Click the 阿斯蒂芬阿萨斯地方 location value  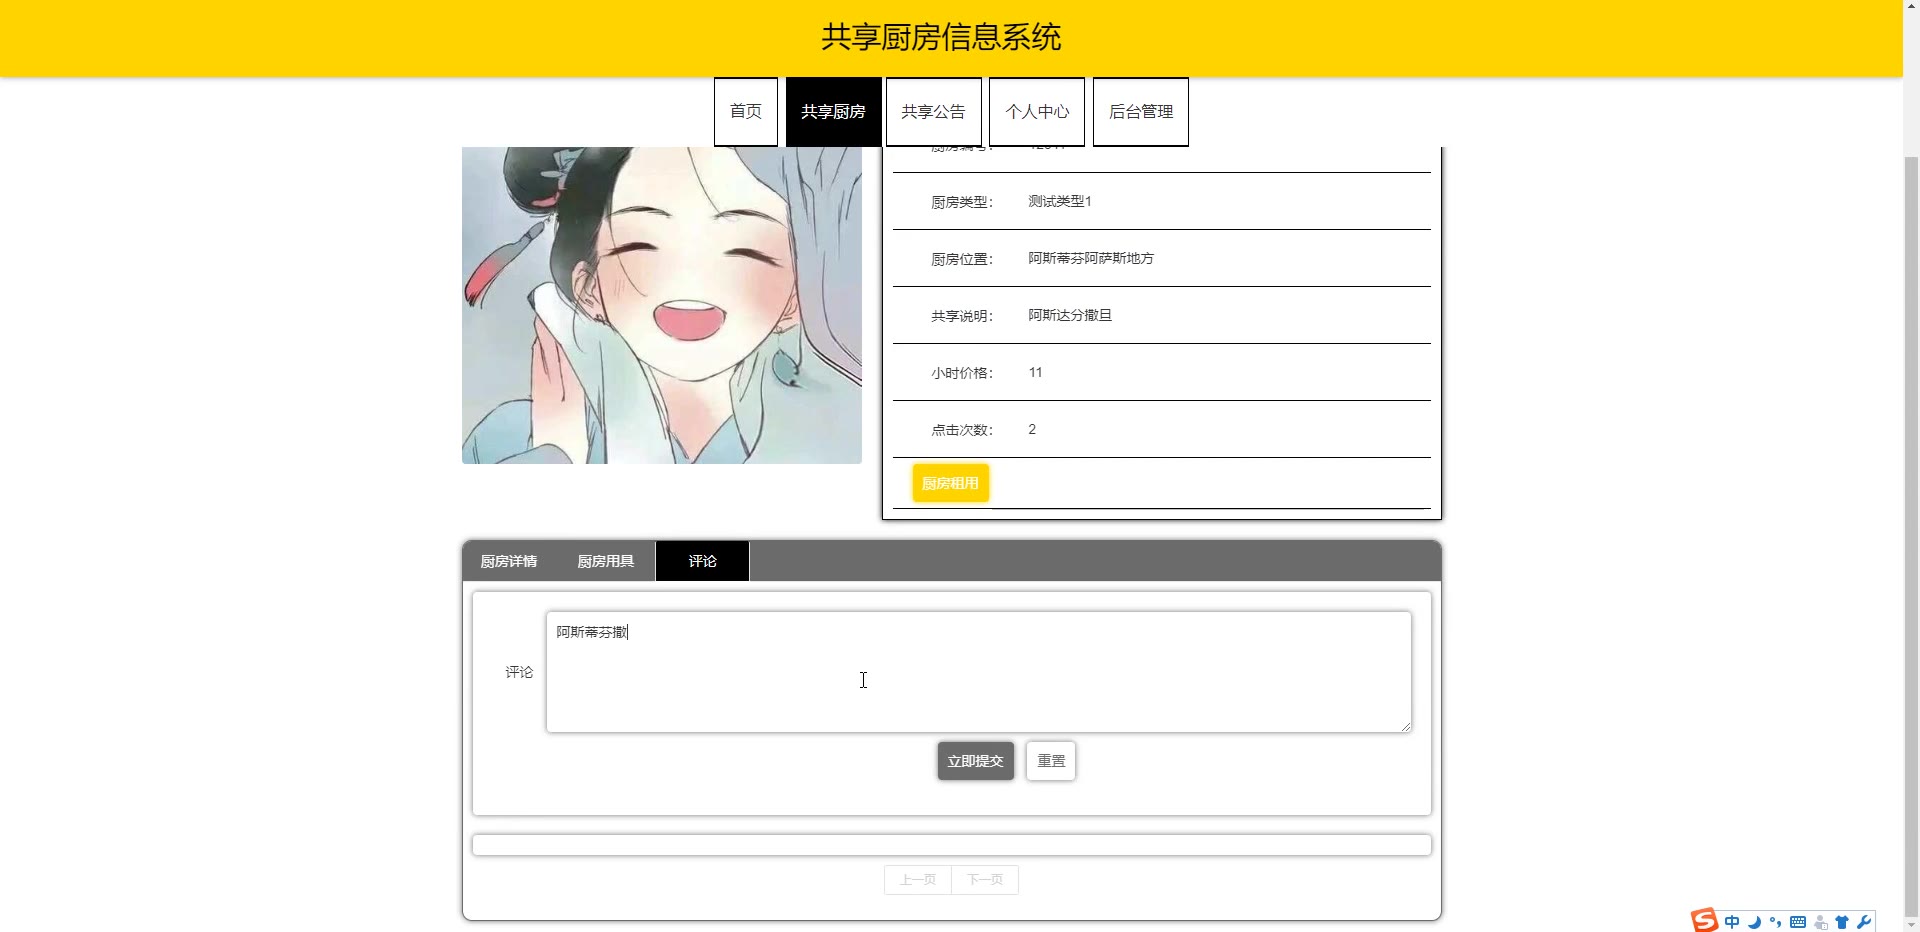(1091, 258)
